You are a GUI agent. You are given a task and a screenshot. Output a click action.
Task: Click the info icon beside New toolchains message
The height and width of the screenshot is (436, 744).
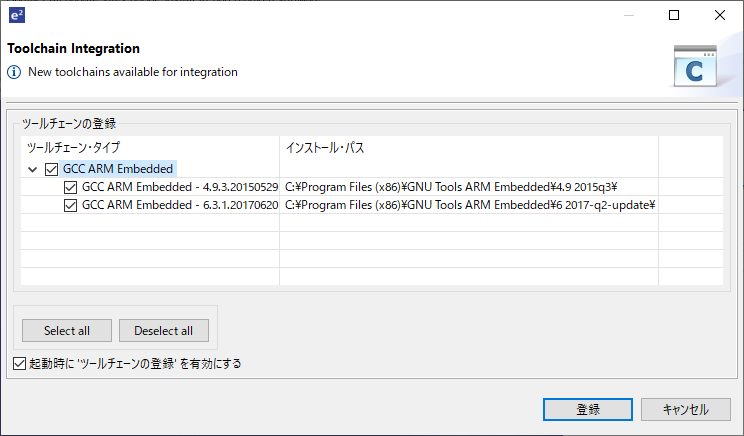(14, 72)
